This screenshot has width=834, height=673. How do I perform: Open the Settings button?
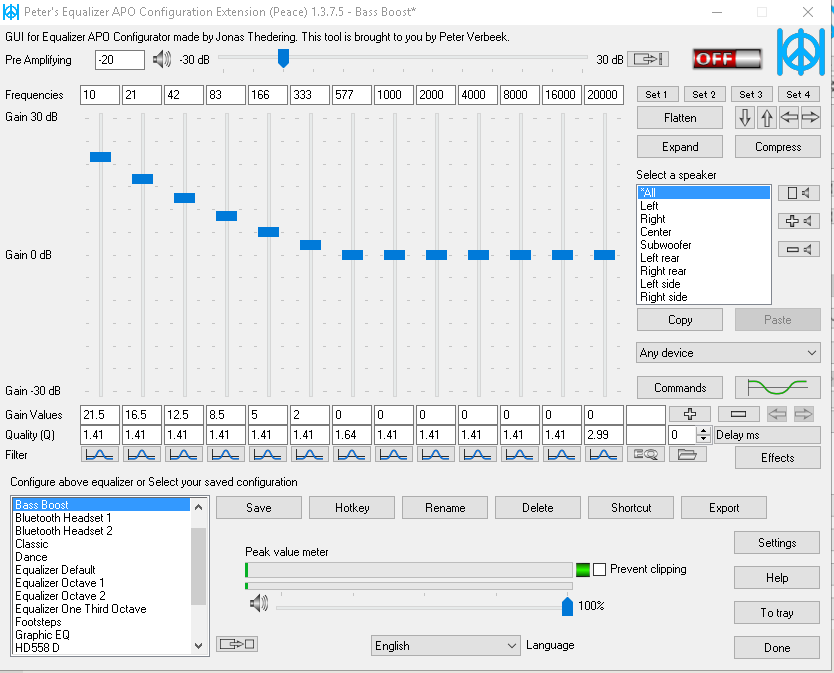click(x=777, y=543)
